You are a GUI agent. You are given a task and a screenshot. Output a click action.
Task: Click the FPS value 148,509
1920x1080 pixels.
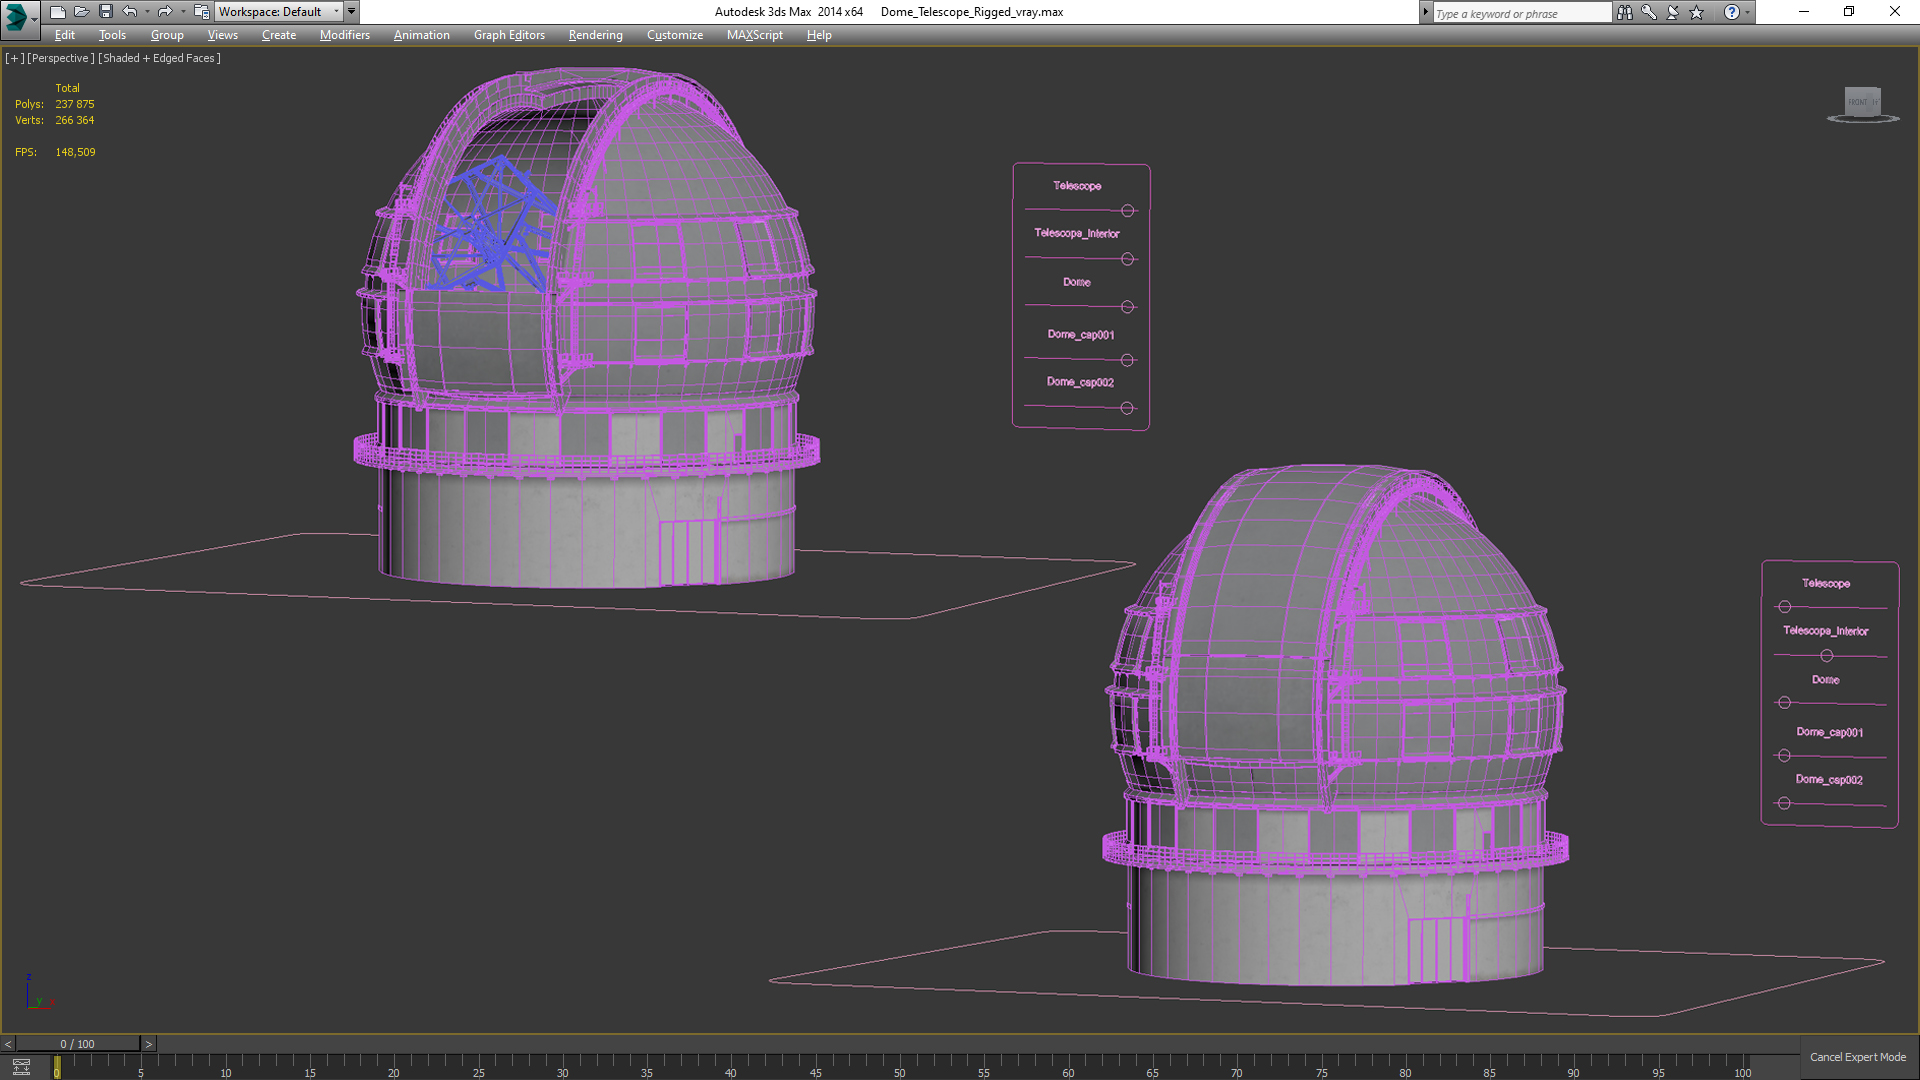[75, 152]
